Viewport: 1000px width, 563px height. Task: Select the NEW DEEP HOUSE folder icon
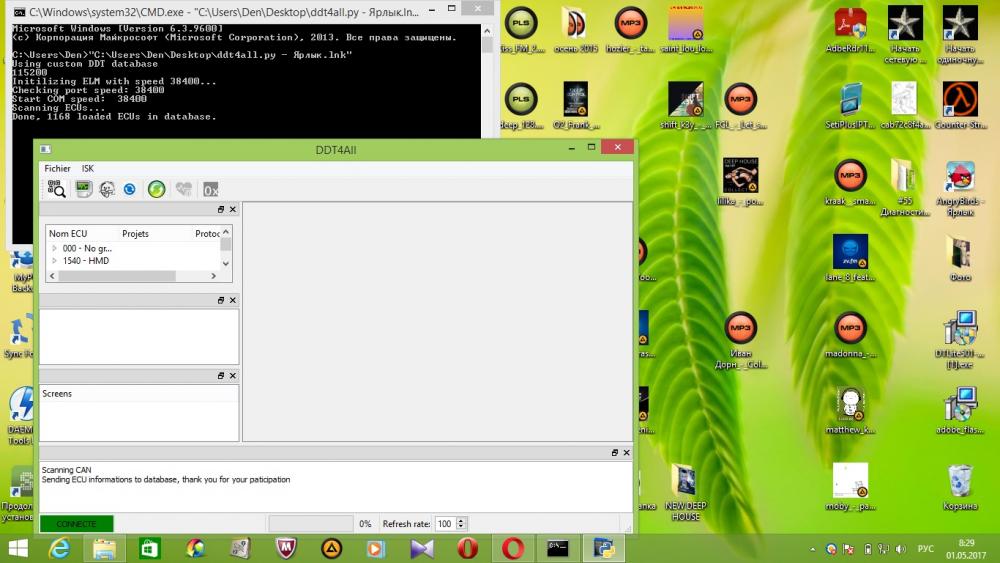coord(686,492)
